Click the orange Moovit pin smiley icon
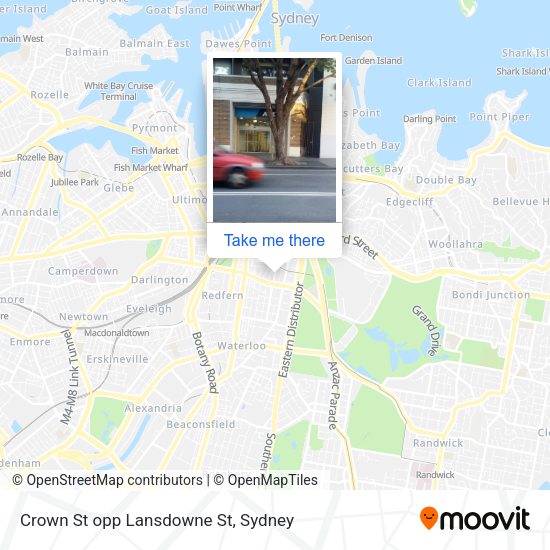550x550 pixels. tap(429, 518)
